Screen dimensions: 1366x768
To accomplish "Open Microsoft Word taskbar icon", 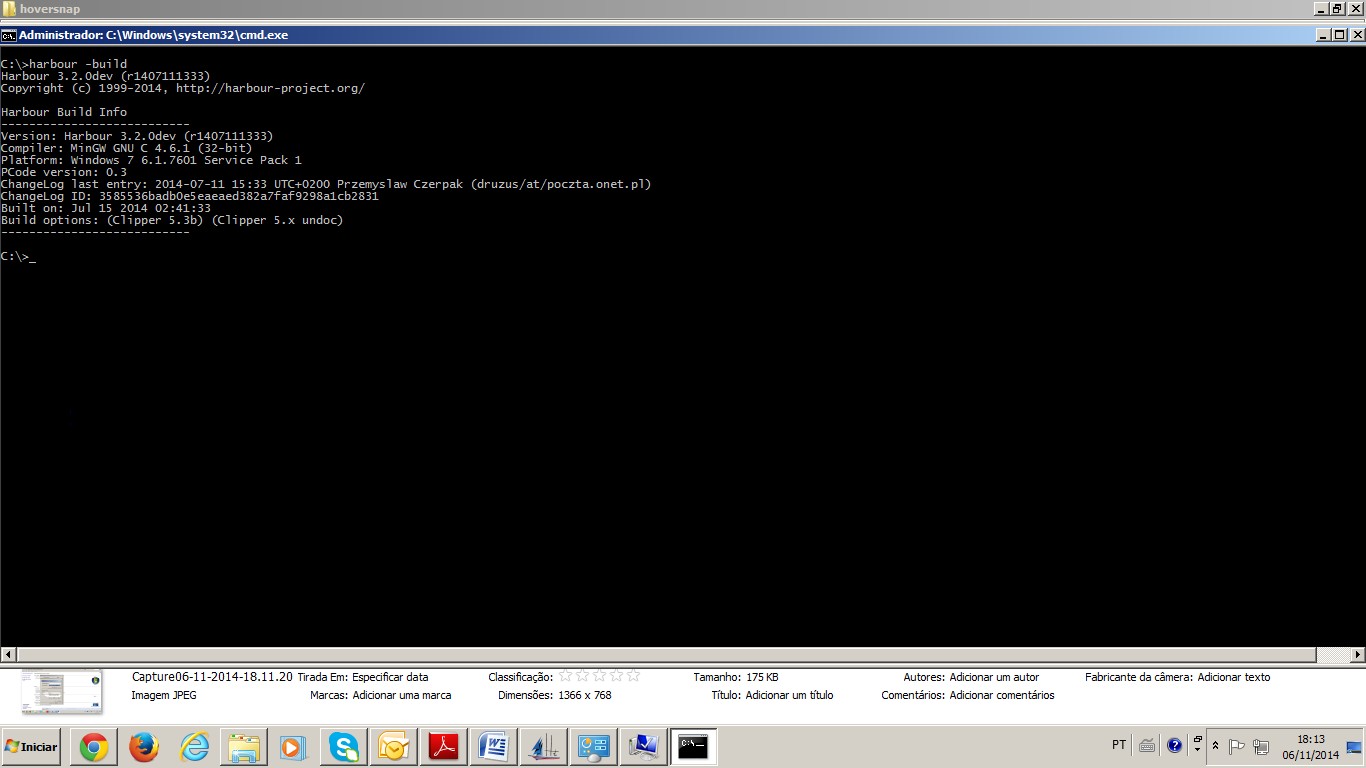I will 494,747.
